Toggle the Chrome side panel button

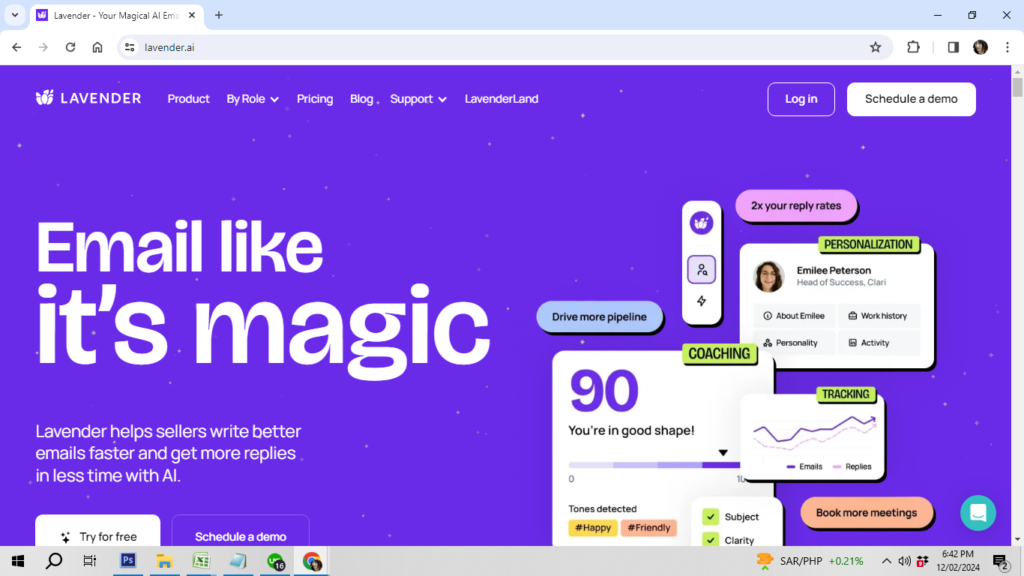pyautogui.click(x=953, y=47)
